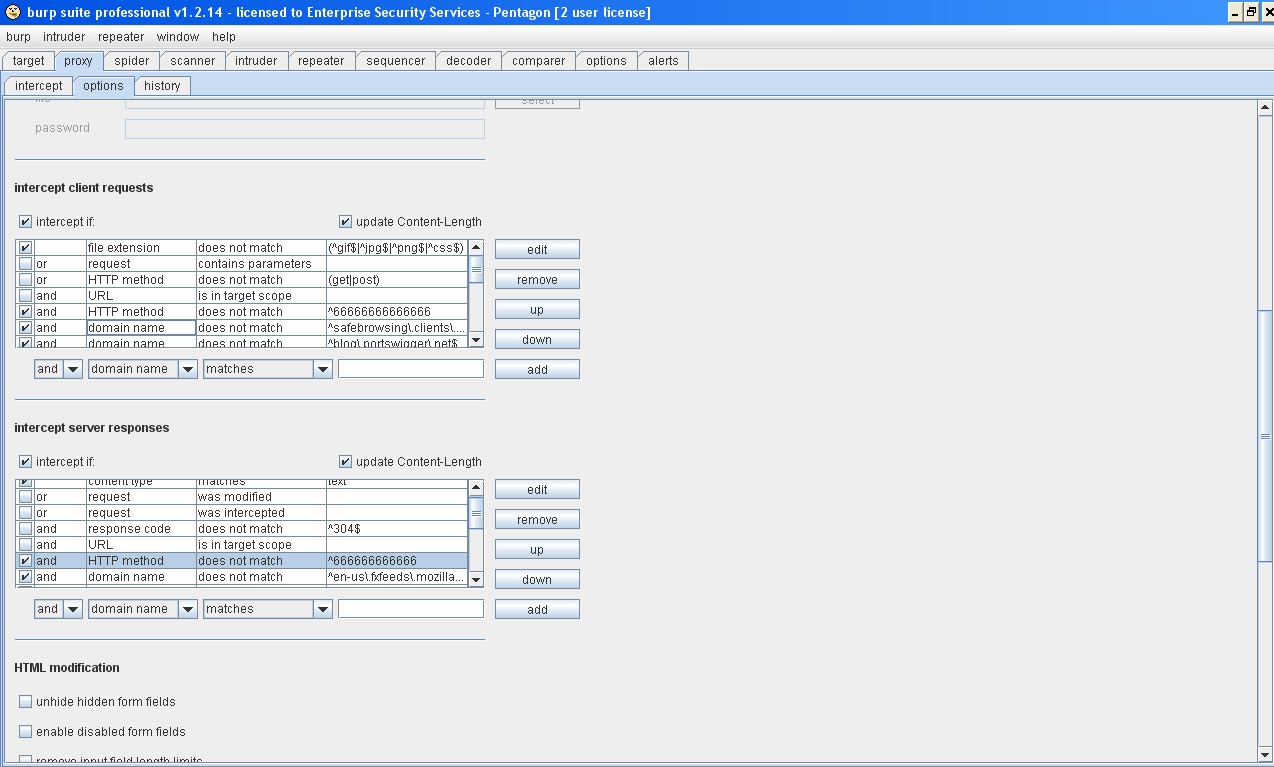Enable 'enable disabled form fields' option
The image size is (1274, 767).
[x=26, y=732]
